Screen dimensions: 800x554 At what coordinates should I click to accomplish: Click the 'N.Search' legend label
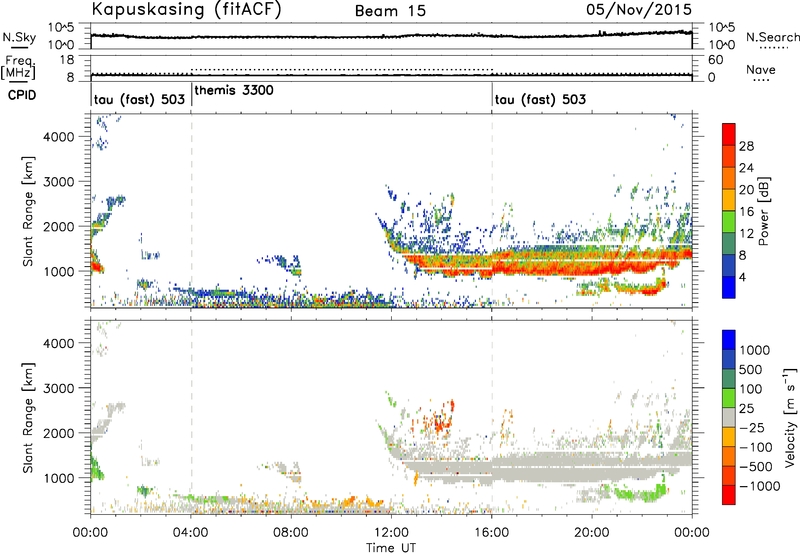point(772,37)
